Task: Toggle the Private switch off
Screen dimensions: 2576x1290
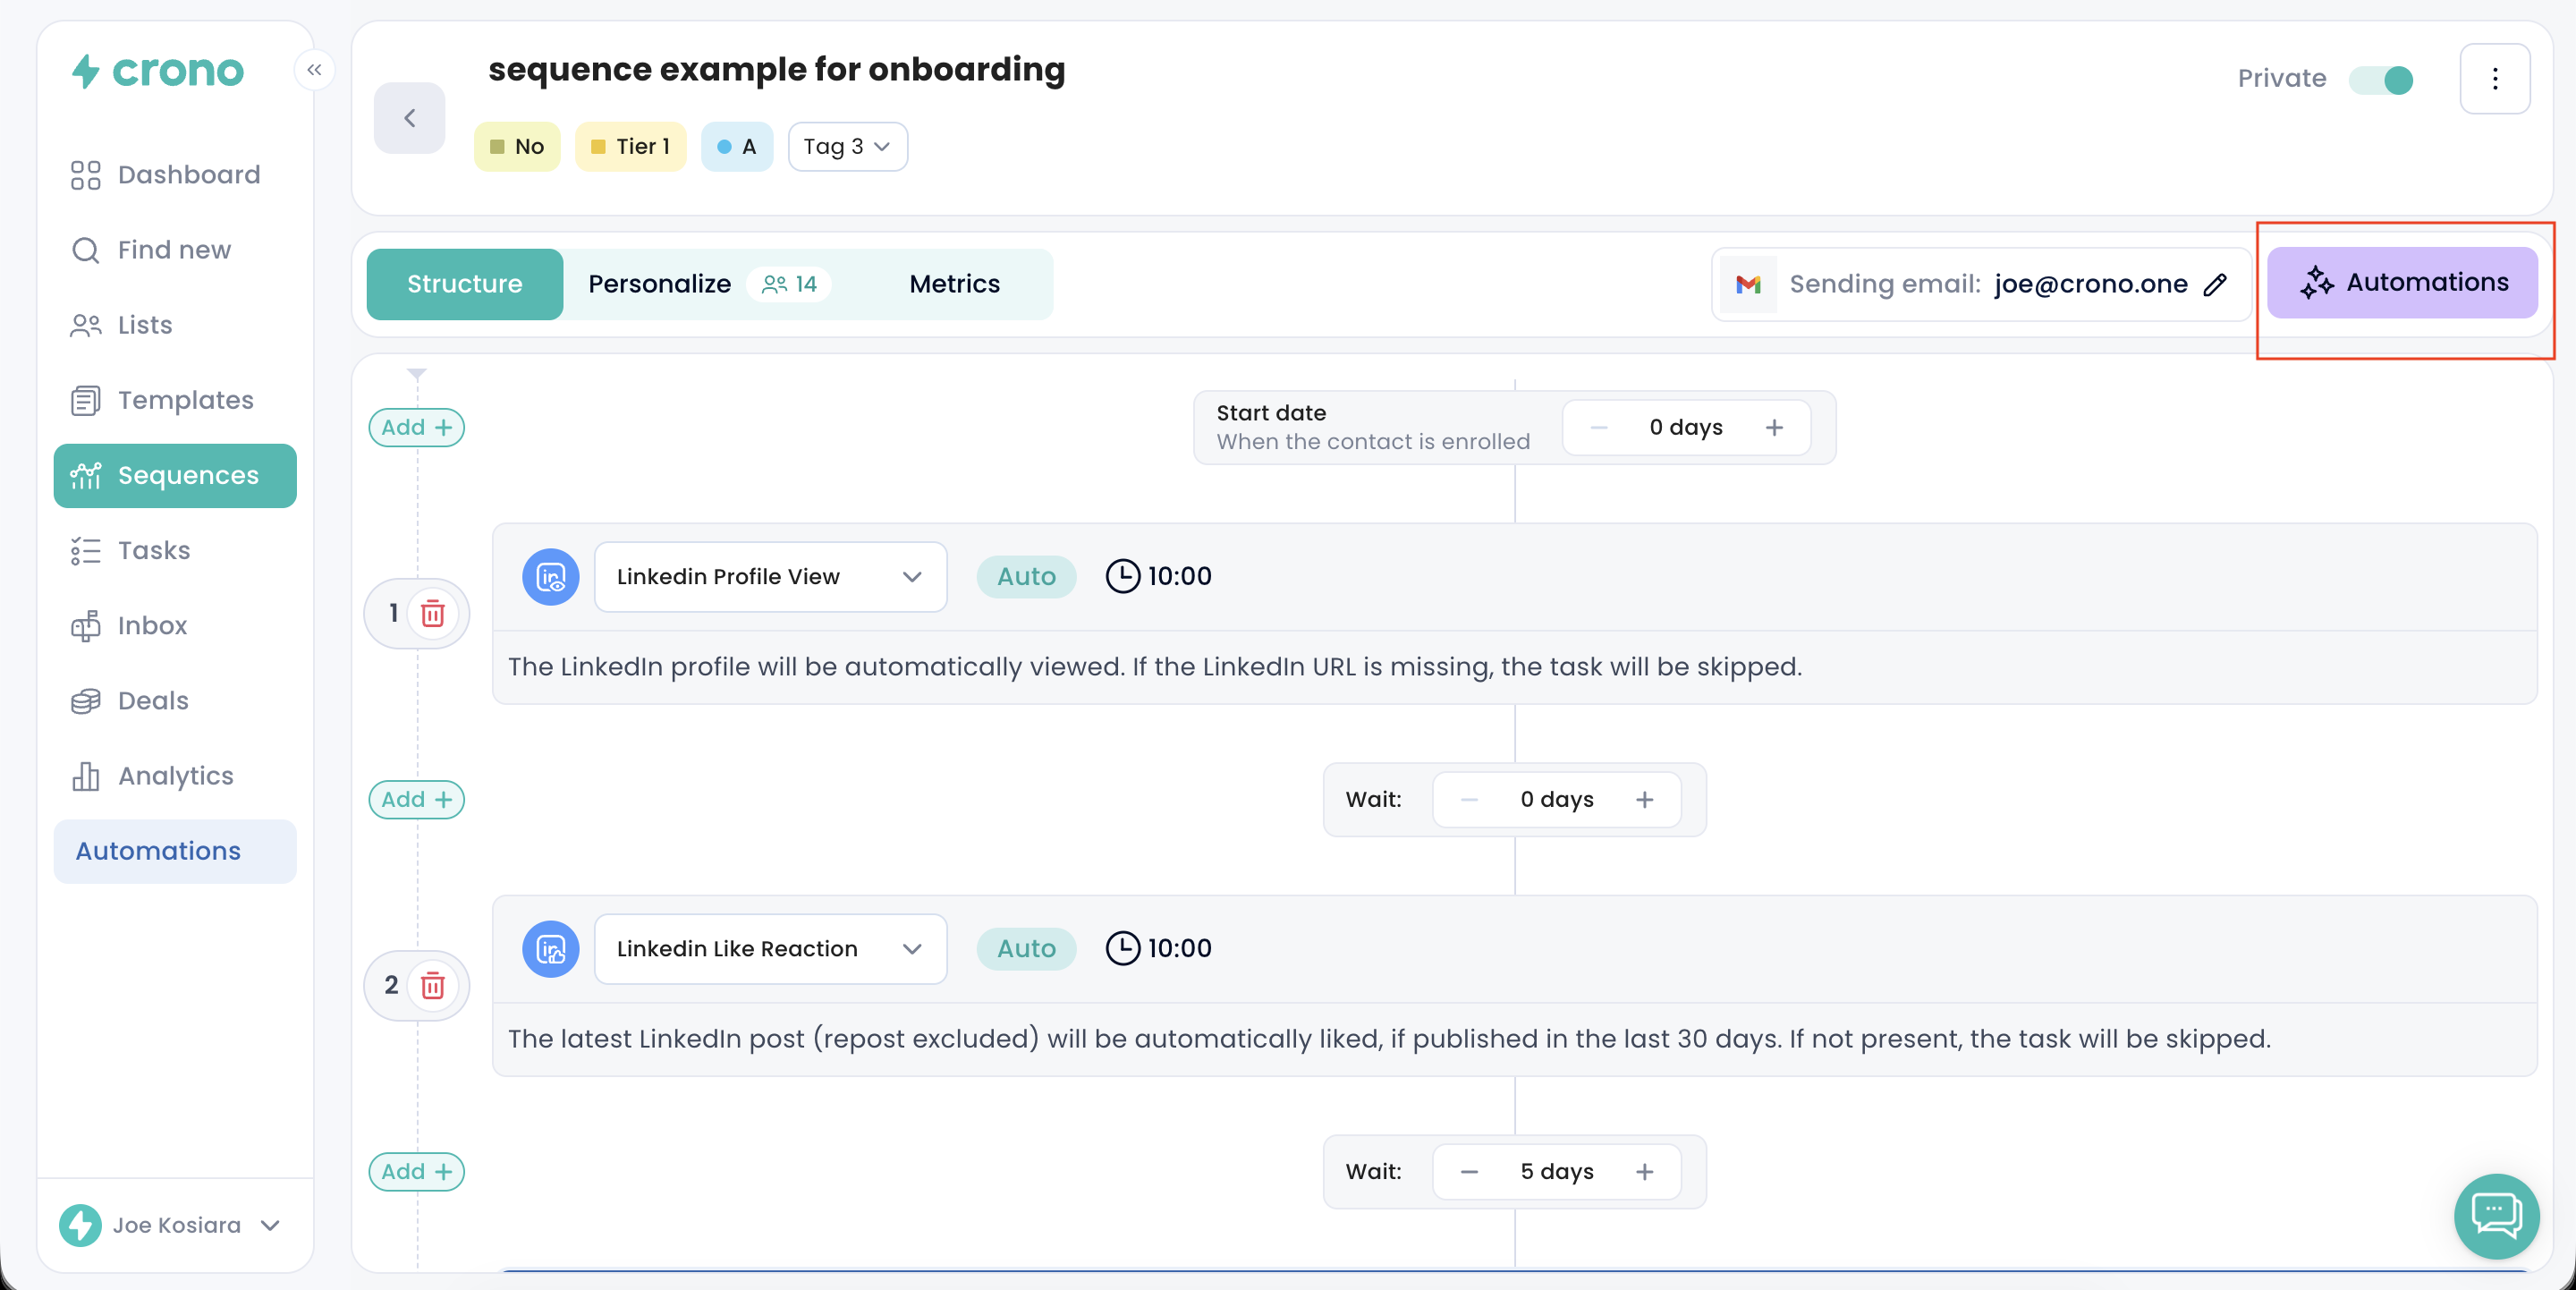Action: [2381, 79]
